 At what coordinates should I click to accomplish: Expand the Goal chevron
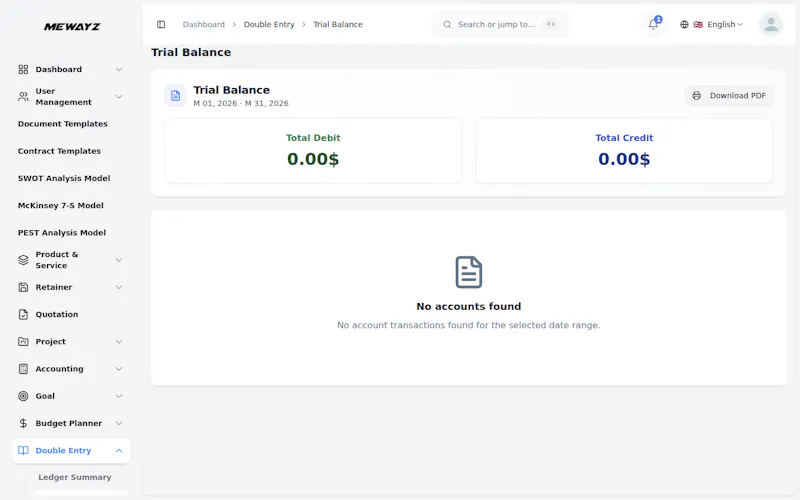tap(119, 396)
